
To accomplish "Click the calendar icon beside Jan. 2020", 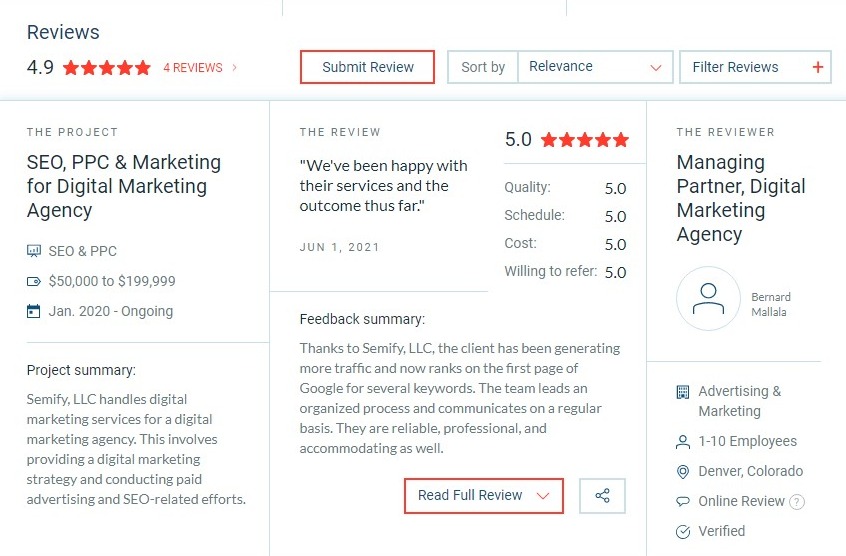I will click(x=33, y=311).
